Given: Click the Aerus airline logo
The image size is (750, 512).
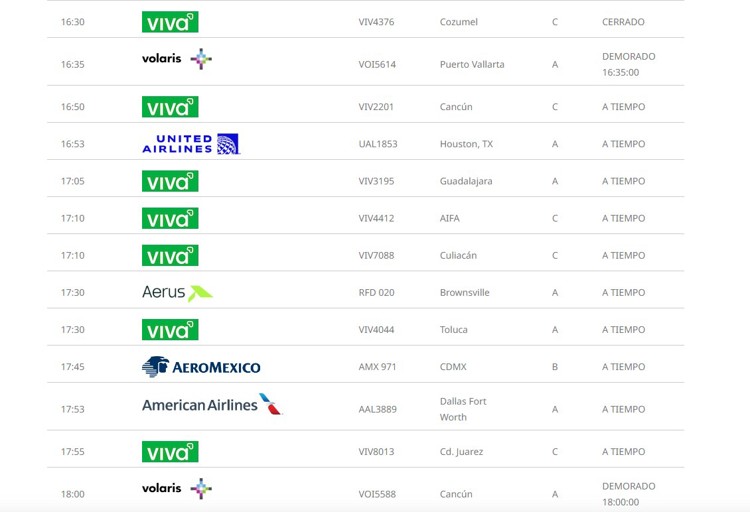Looking at the screenshot, I should tap(177, 293).
